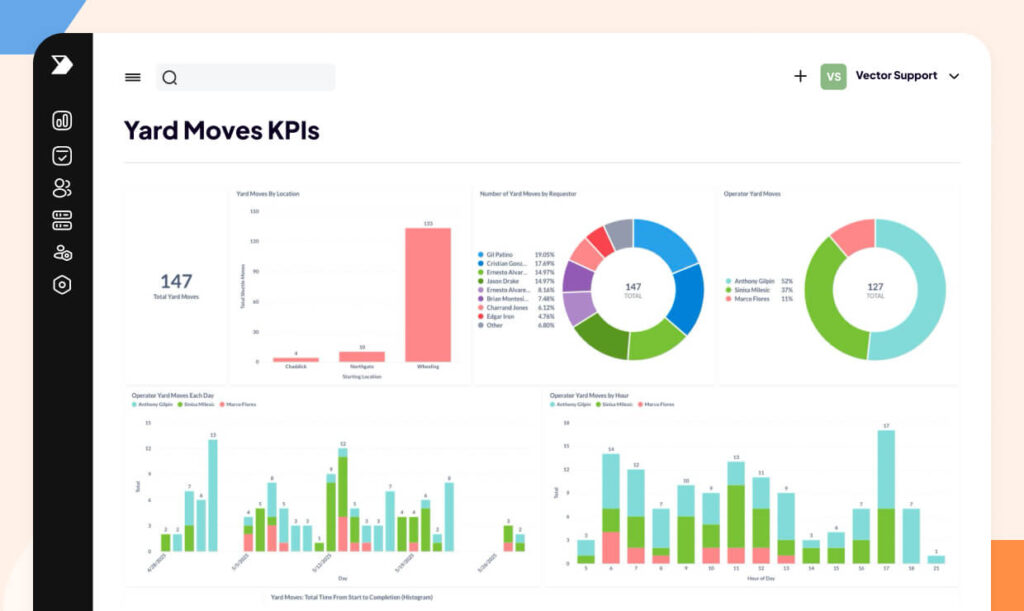
Task: Click the Hour of Day axis label
Action: click(x=761, y=578)
